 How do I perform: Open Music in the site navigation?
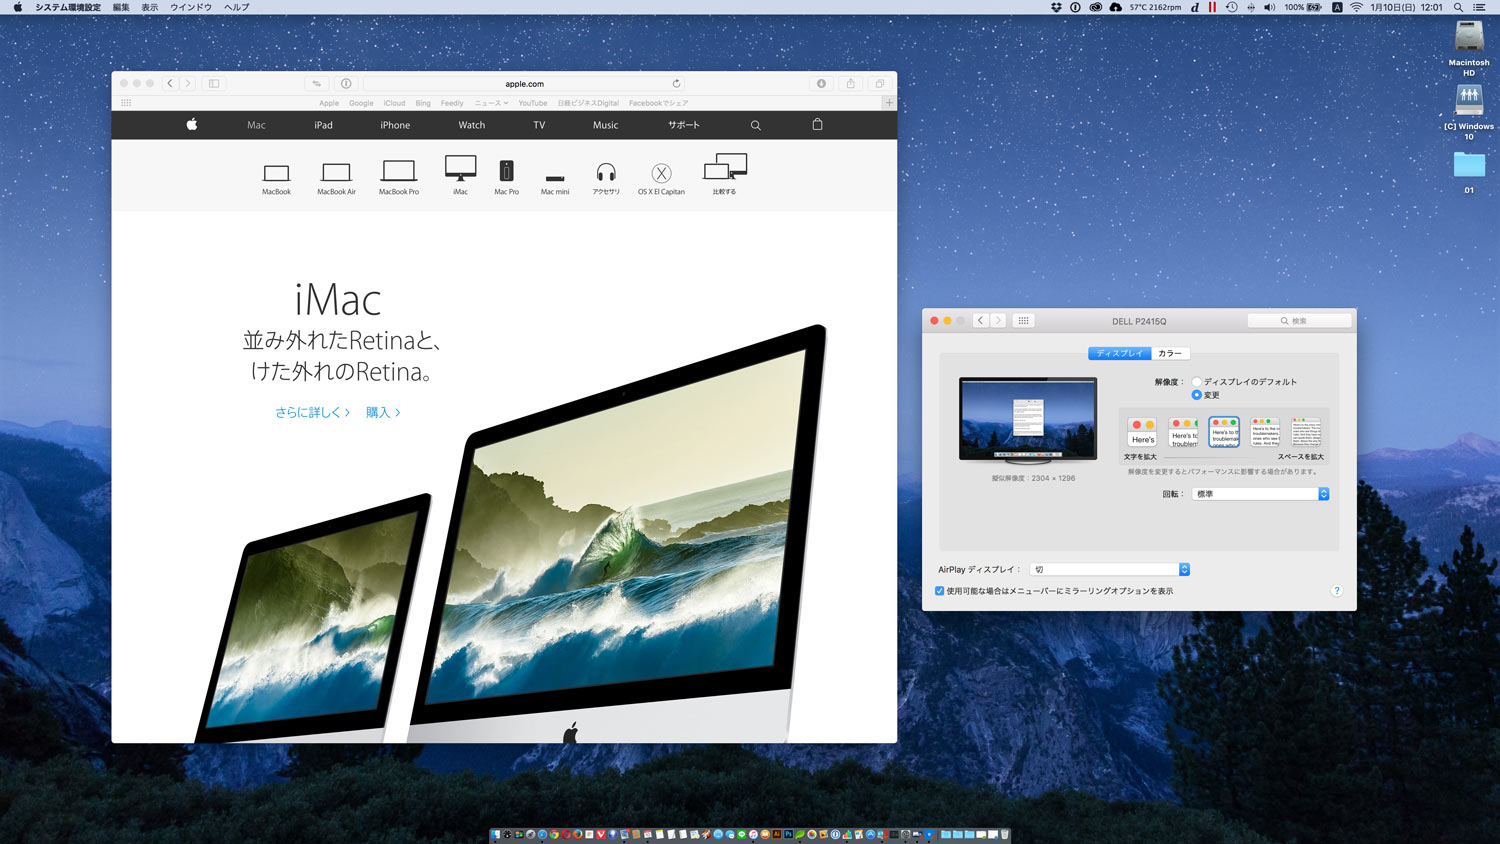605,125
